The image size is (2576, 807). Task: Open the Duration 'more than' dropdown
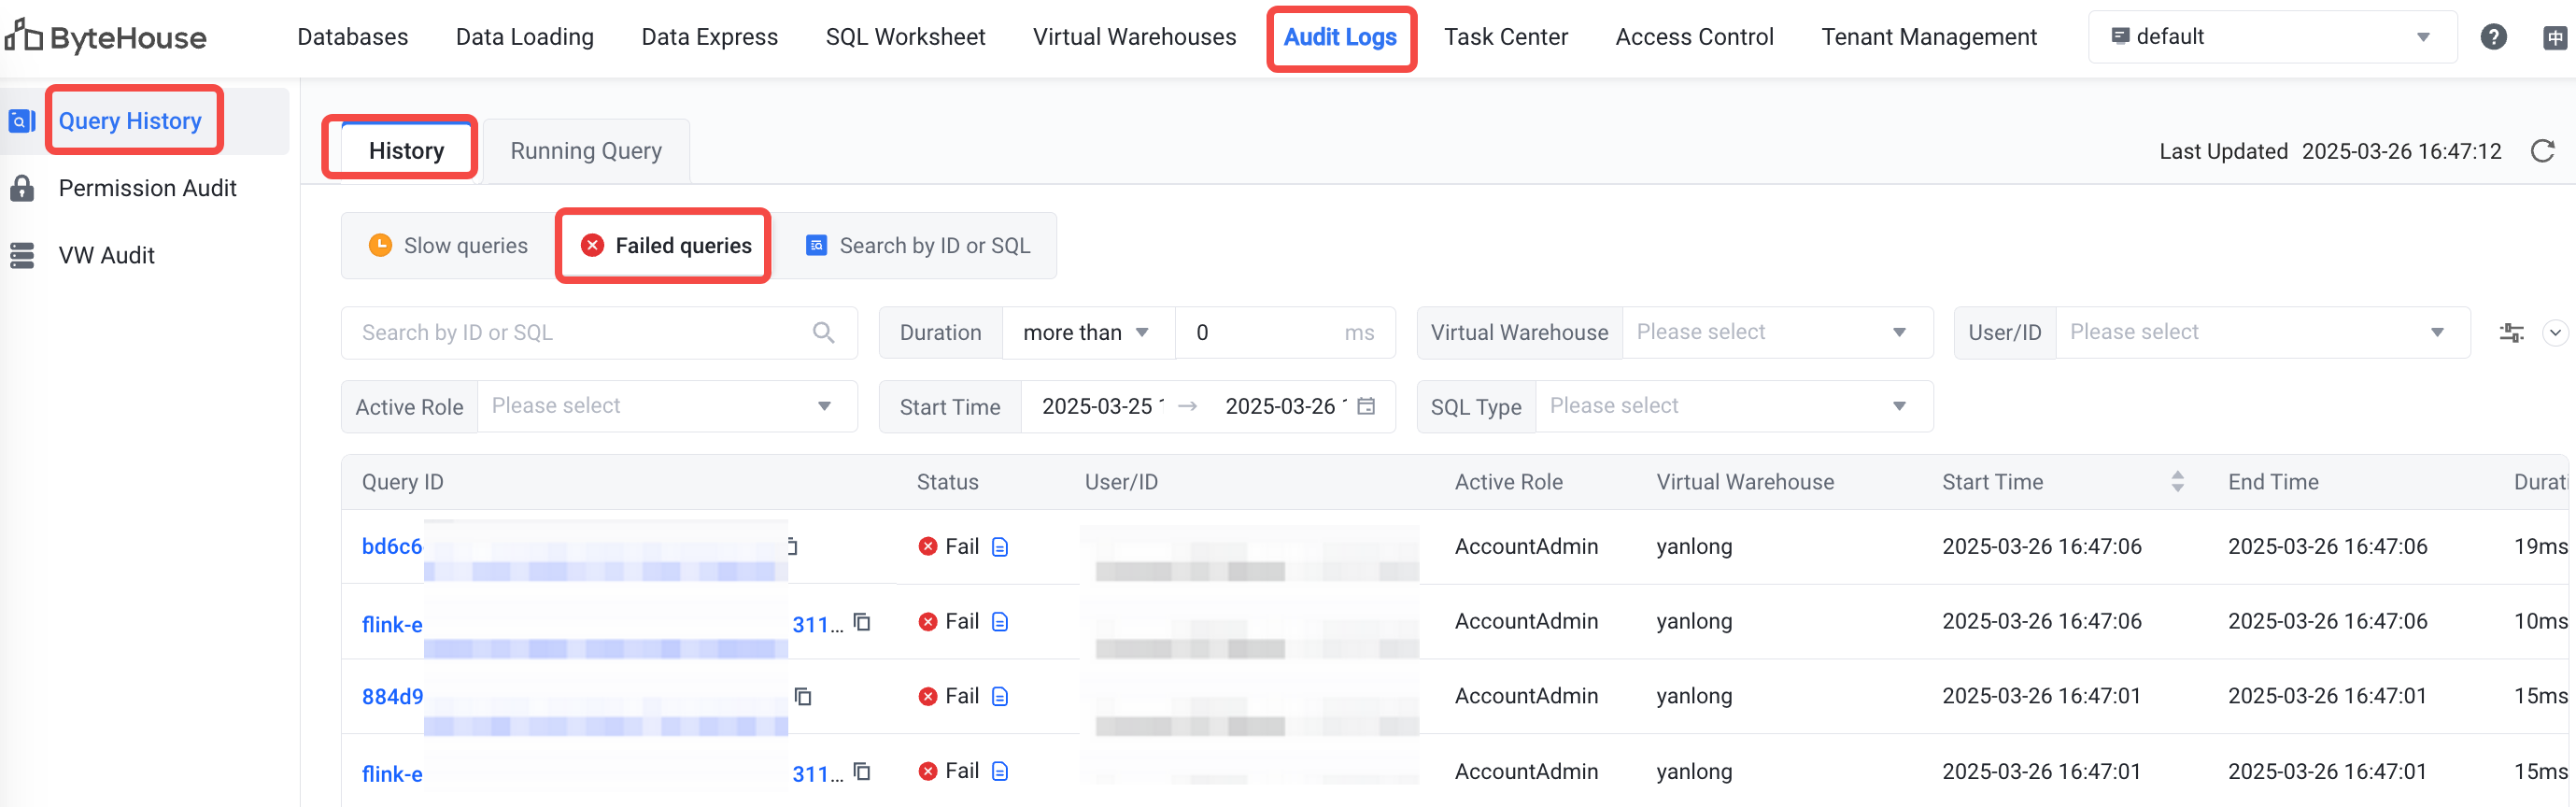(x=1086, y=332)
